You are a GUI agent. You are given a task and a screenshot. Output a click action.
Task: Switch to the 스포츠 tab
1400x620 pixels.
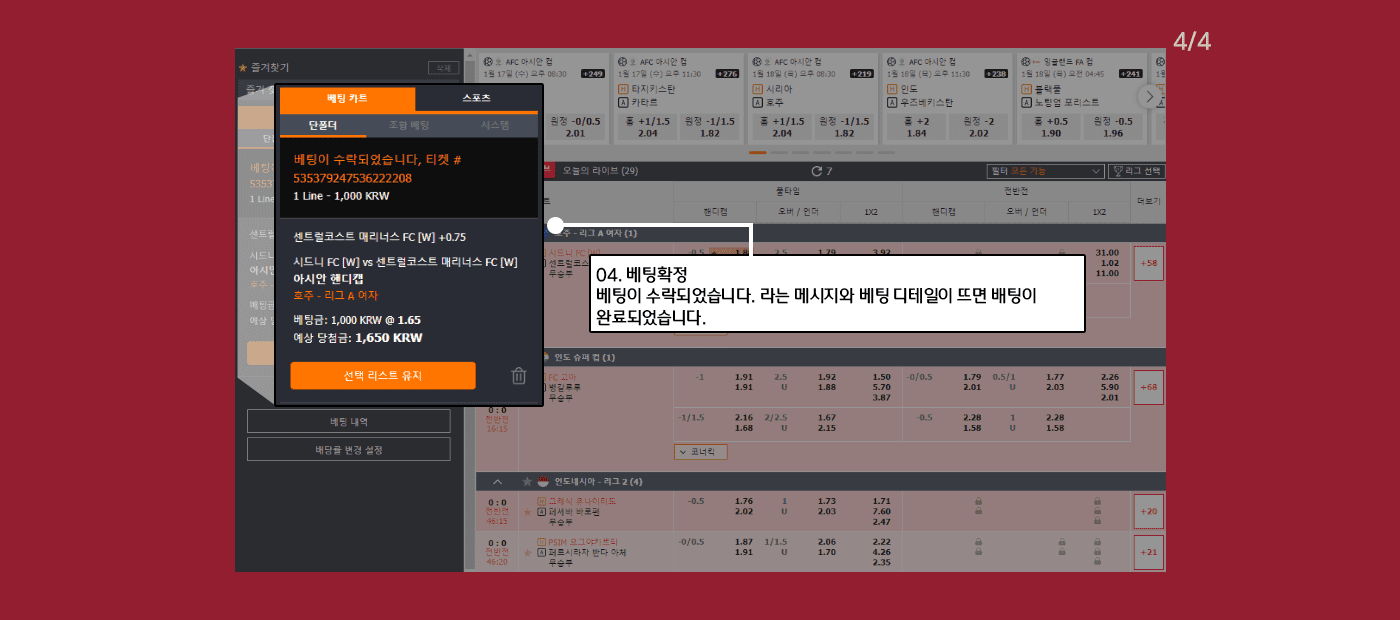477,99
